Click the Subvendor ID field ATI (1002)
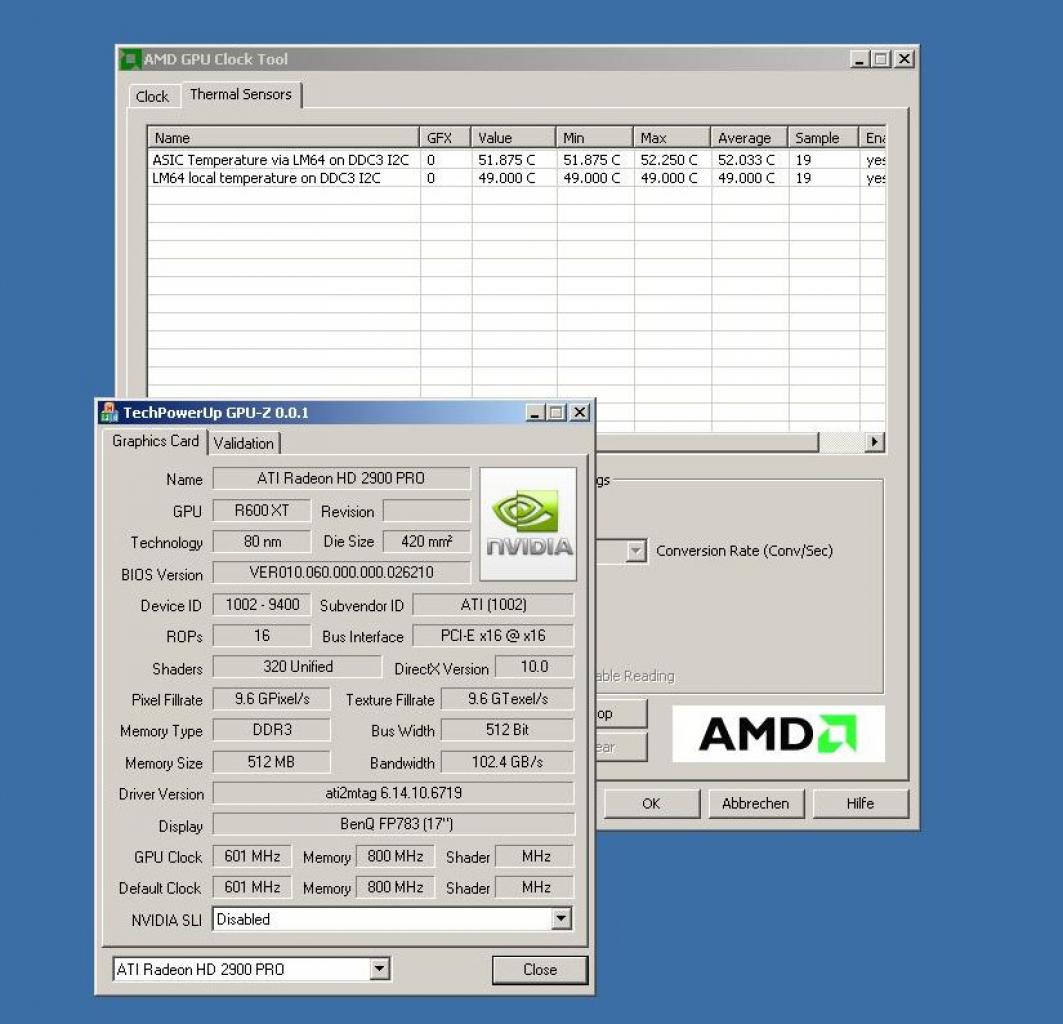The height and width of the screenshot is (1024, 1063). click(493, 604)
